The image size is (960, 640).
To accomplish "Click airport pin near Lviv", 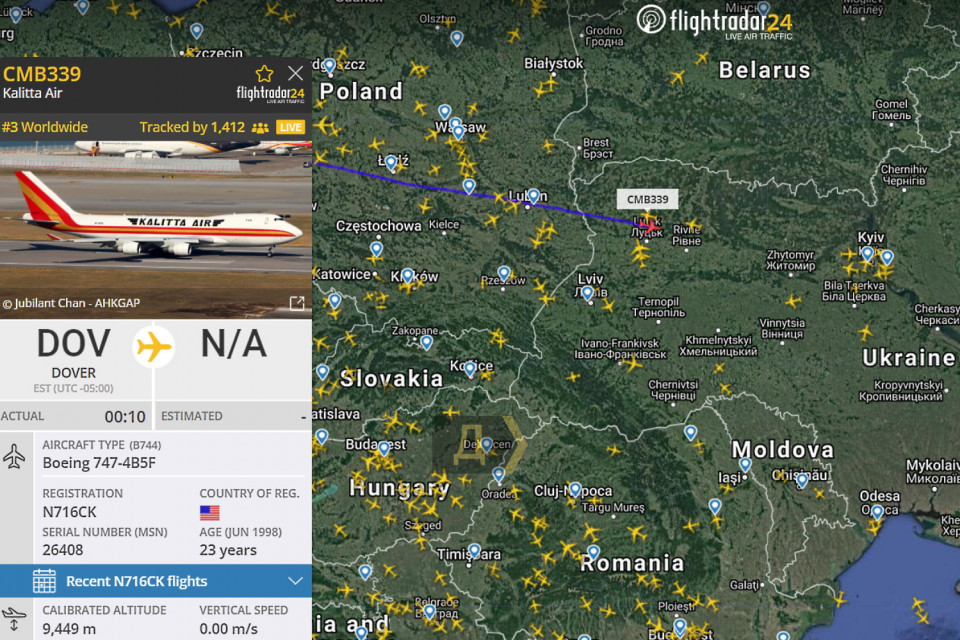I will click(x=588, y=293).
